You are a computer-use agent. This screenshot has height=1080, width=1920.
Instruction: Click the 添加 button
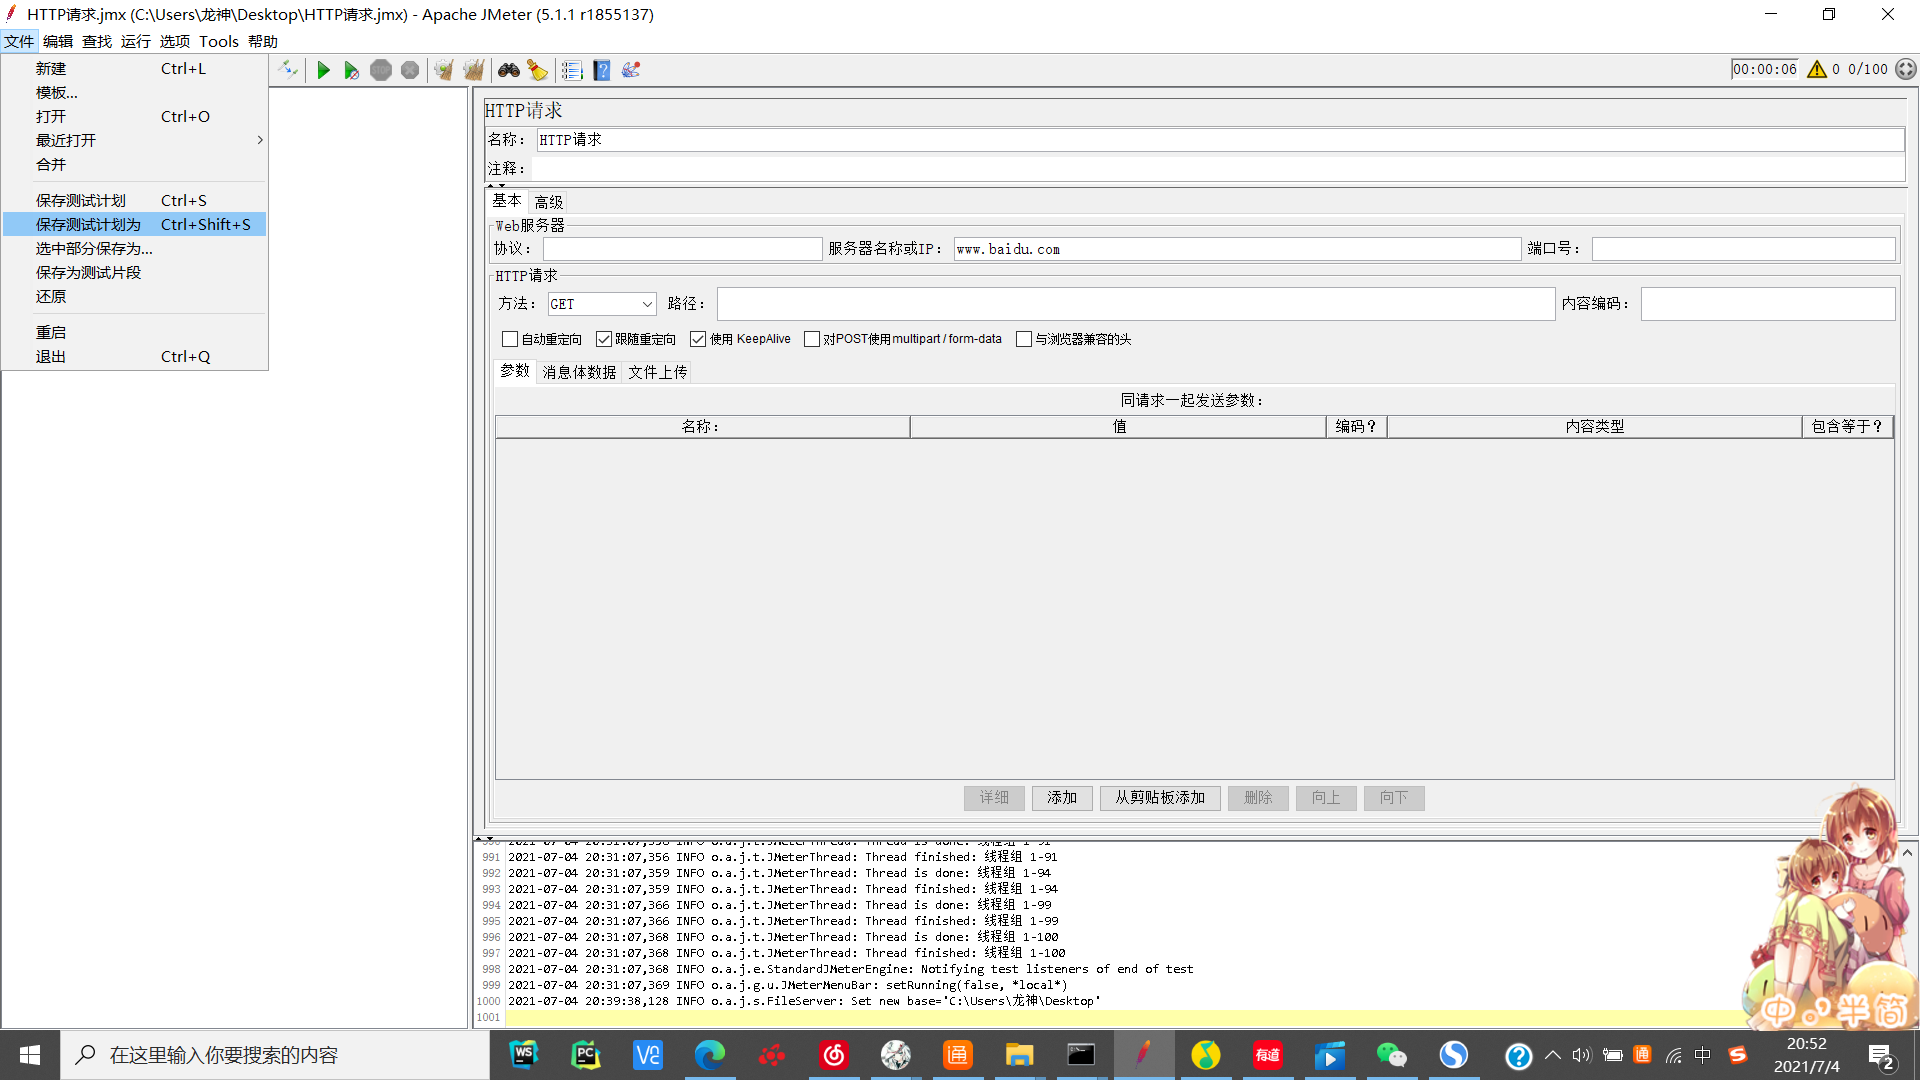point(1062,798)
